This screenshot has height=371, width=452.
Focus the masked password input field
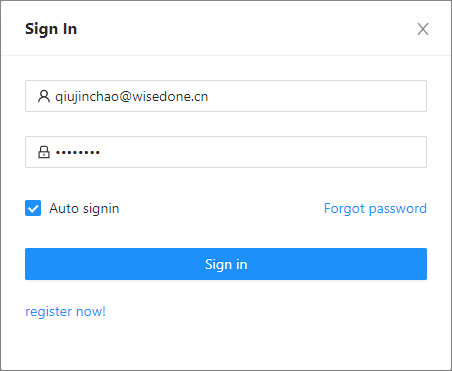(x=226, y=152)
